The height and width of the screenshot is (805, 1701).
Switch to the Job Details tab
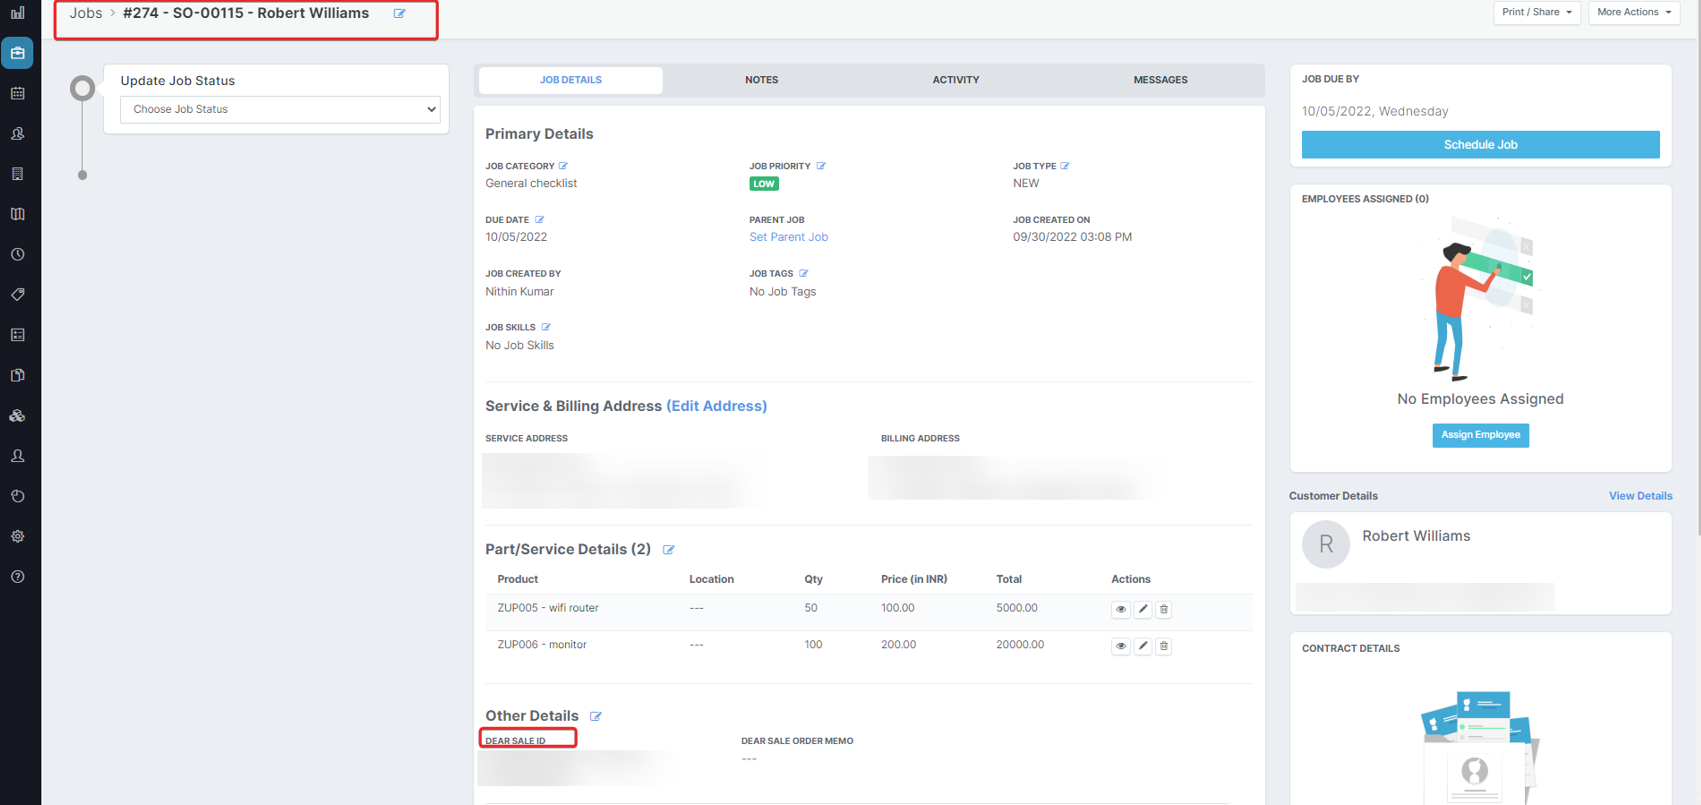(571, 80)
